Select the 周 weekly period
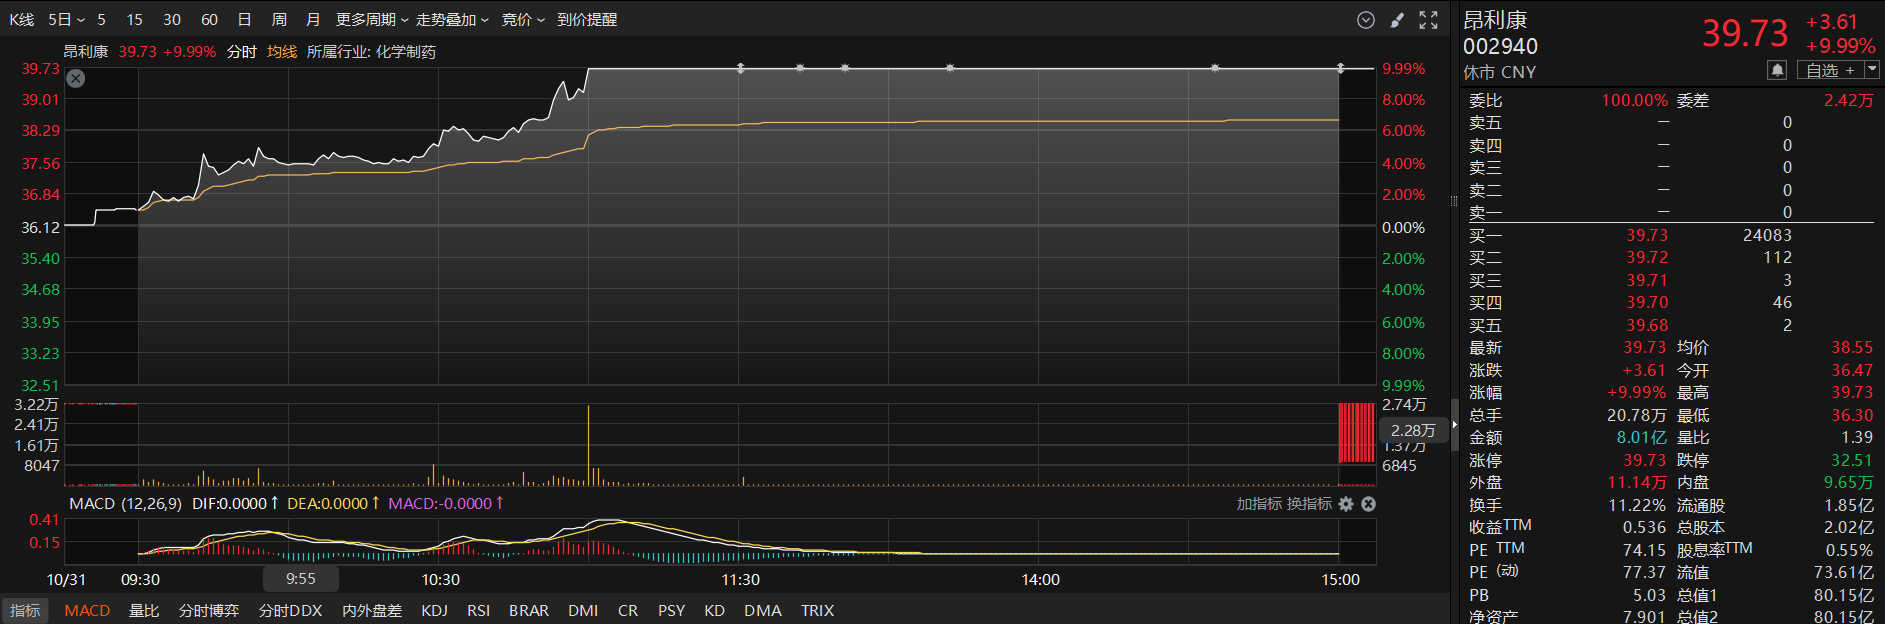The width and height of the screenshot is (1885, 624). tap(279, 20)
